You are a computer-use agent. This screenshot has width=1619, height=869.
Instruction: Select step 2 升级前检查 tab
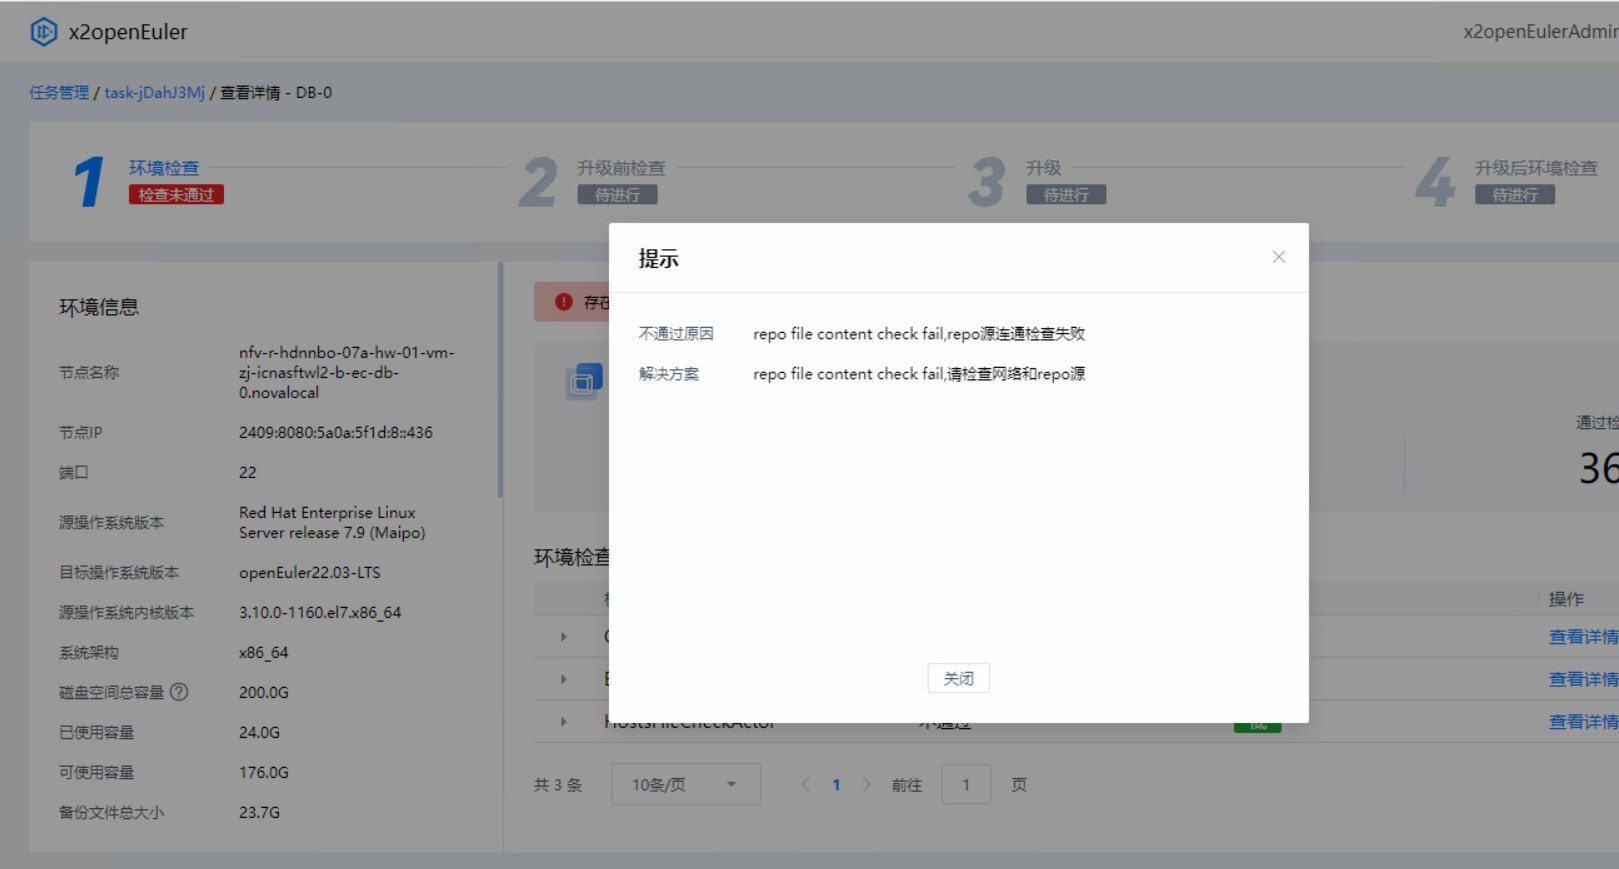[x=620, y=168]
